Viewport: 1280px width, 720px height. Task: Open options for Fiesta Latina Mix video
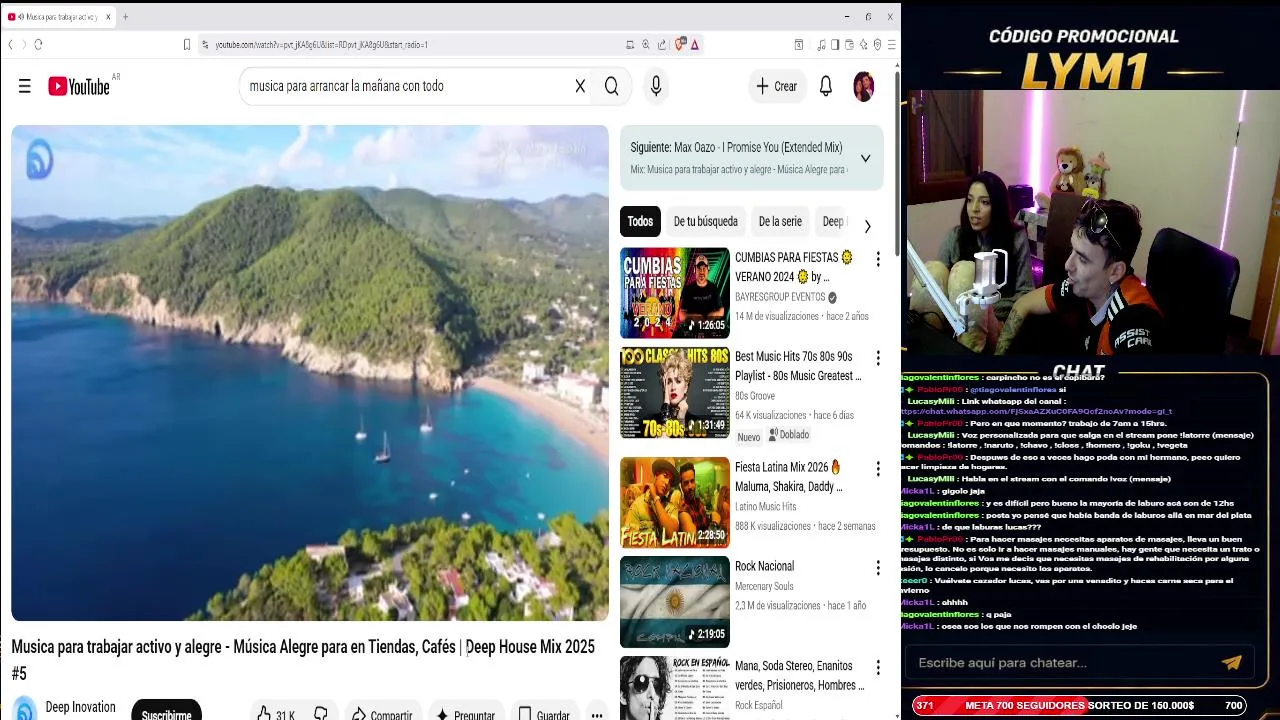(878, 469)
